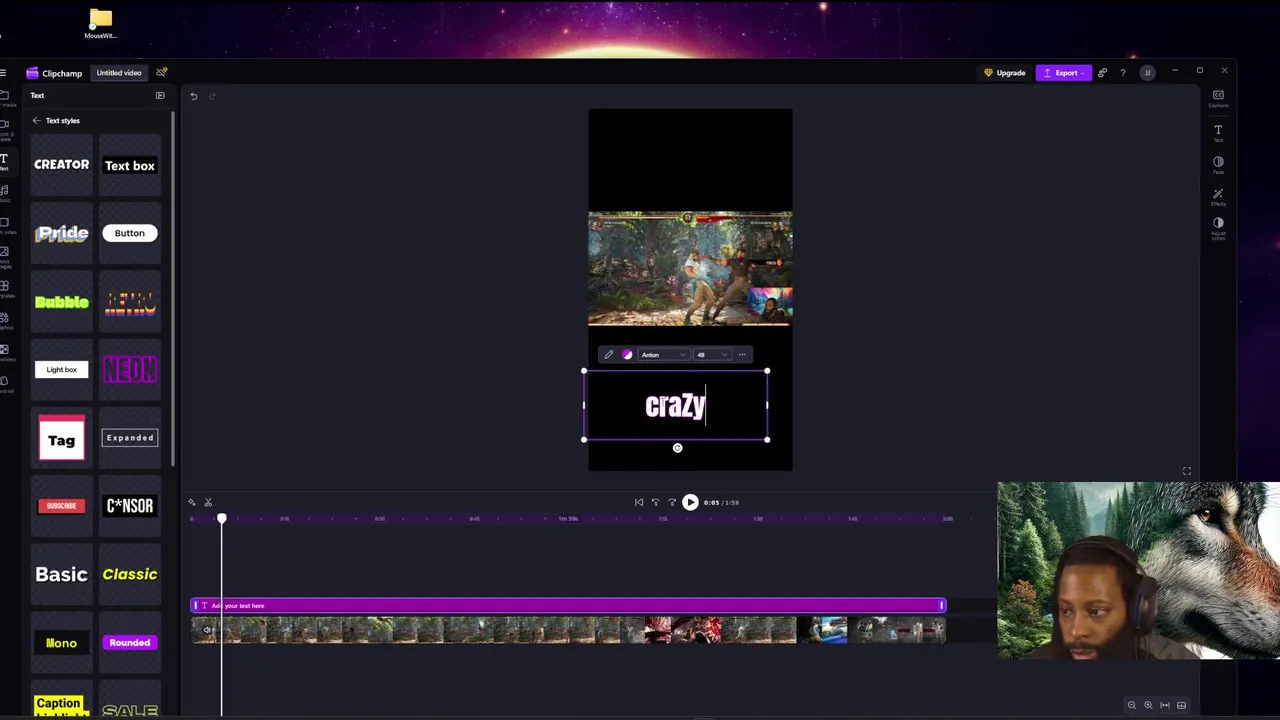Go back from Text styles
This screenshot has height=720, width=1280.
(x=37, y=120)
